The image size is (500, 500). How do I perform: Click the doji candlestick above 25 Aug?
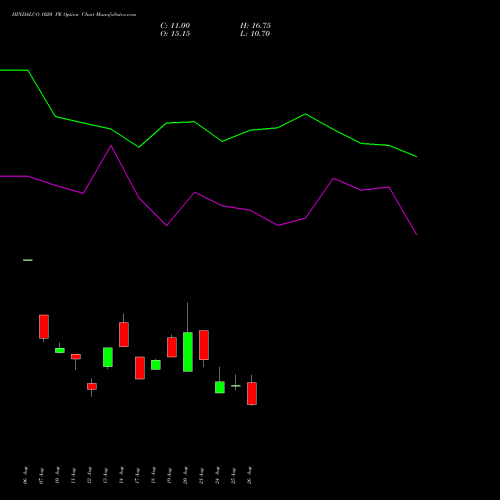pyautogui.click(x=236, y=386)
